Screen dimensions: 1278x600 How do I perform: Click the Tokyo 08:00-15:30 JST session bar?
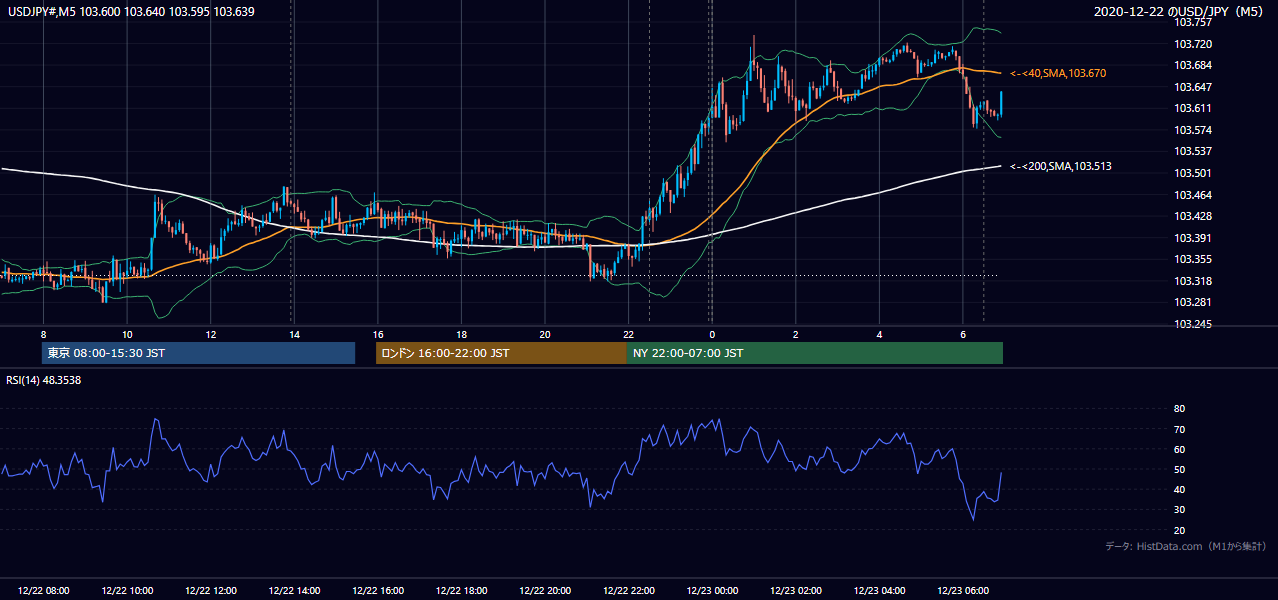pyautogui.click(x=198, y=353)
